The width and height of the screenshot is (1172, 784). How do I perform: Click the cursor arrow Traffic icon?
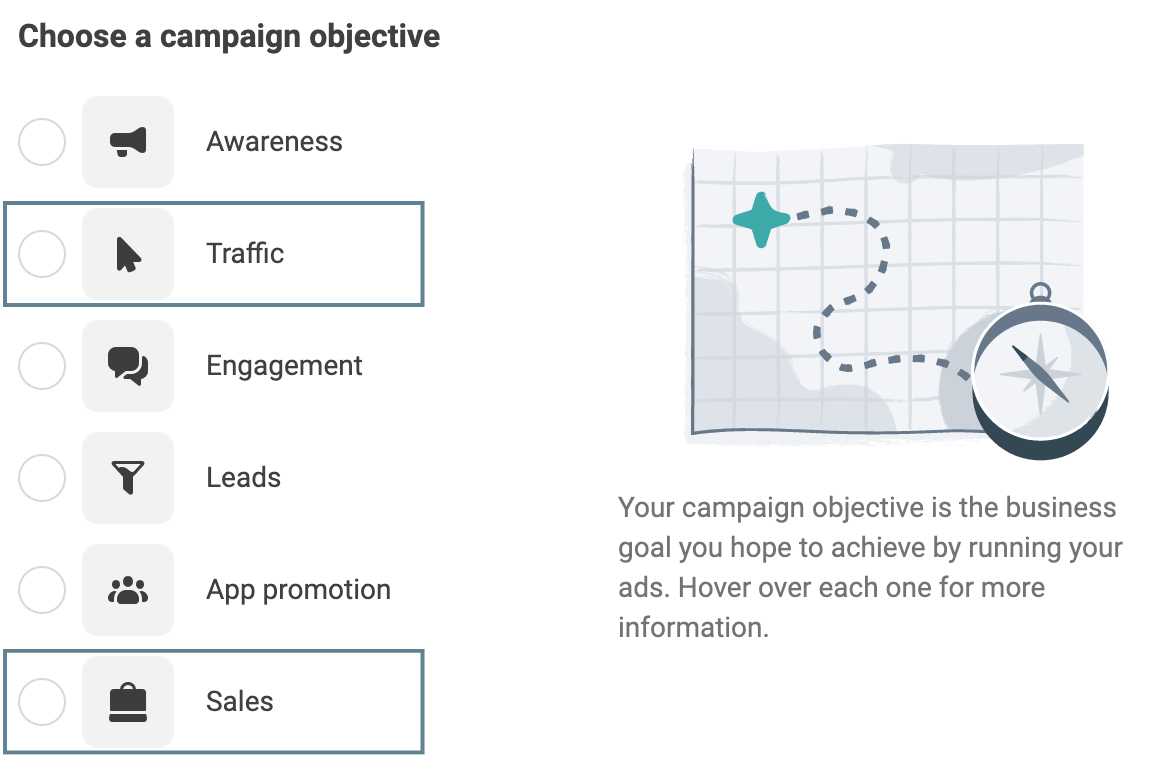tap(128, 253)
